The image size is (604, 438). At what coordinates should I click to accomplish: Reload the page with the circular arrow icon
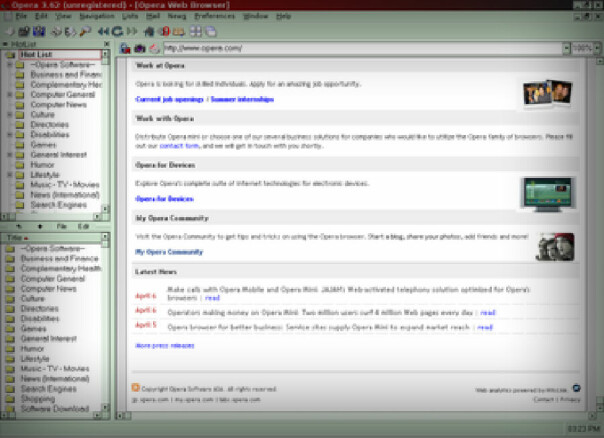117,32
